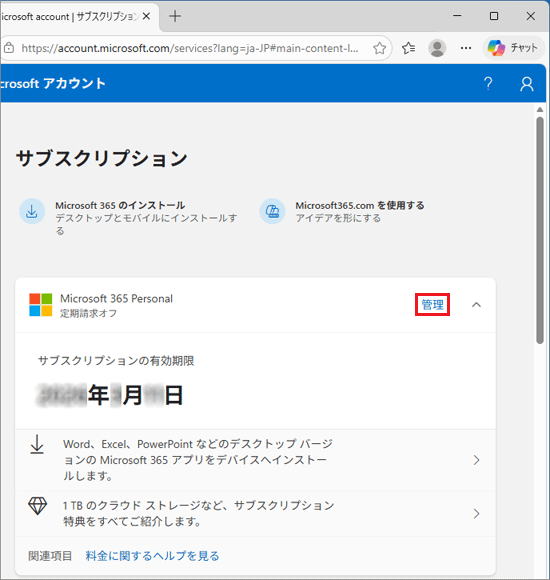Add this page to favorites with star icon
This screenshot has height=580, width=550.
379,48
